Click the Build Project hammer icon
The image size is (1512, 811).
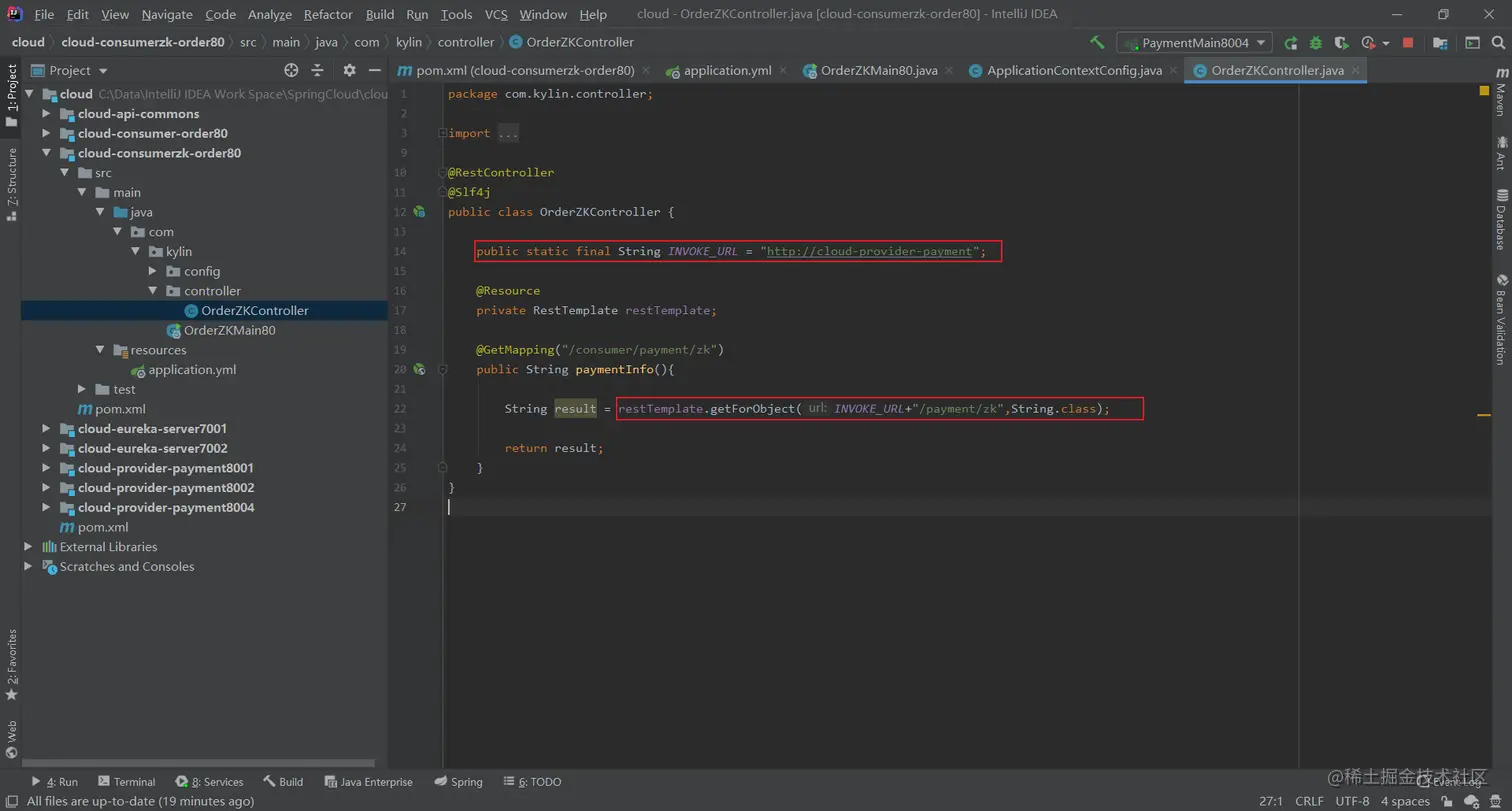click(1097, 43)
